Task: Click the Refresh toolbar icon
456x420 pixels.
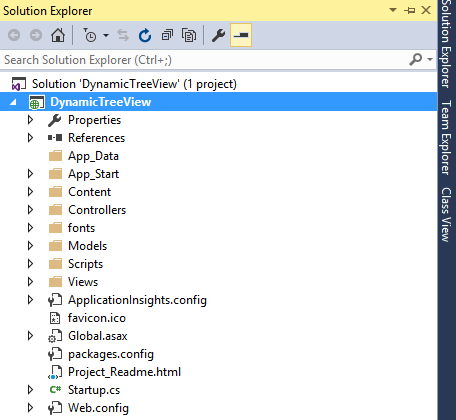Action: click(x=145, y=35)
